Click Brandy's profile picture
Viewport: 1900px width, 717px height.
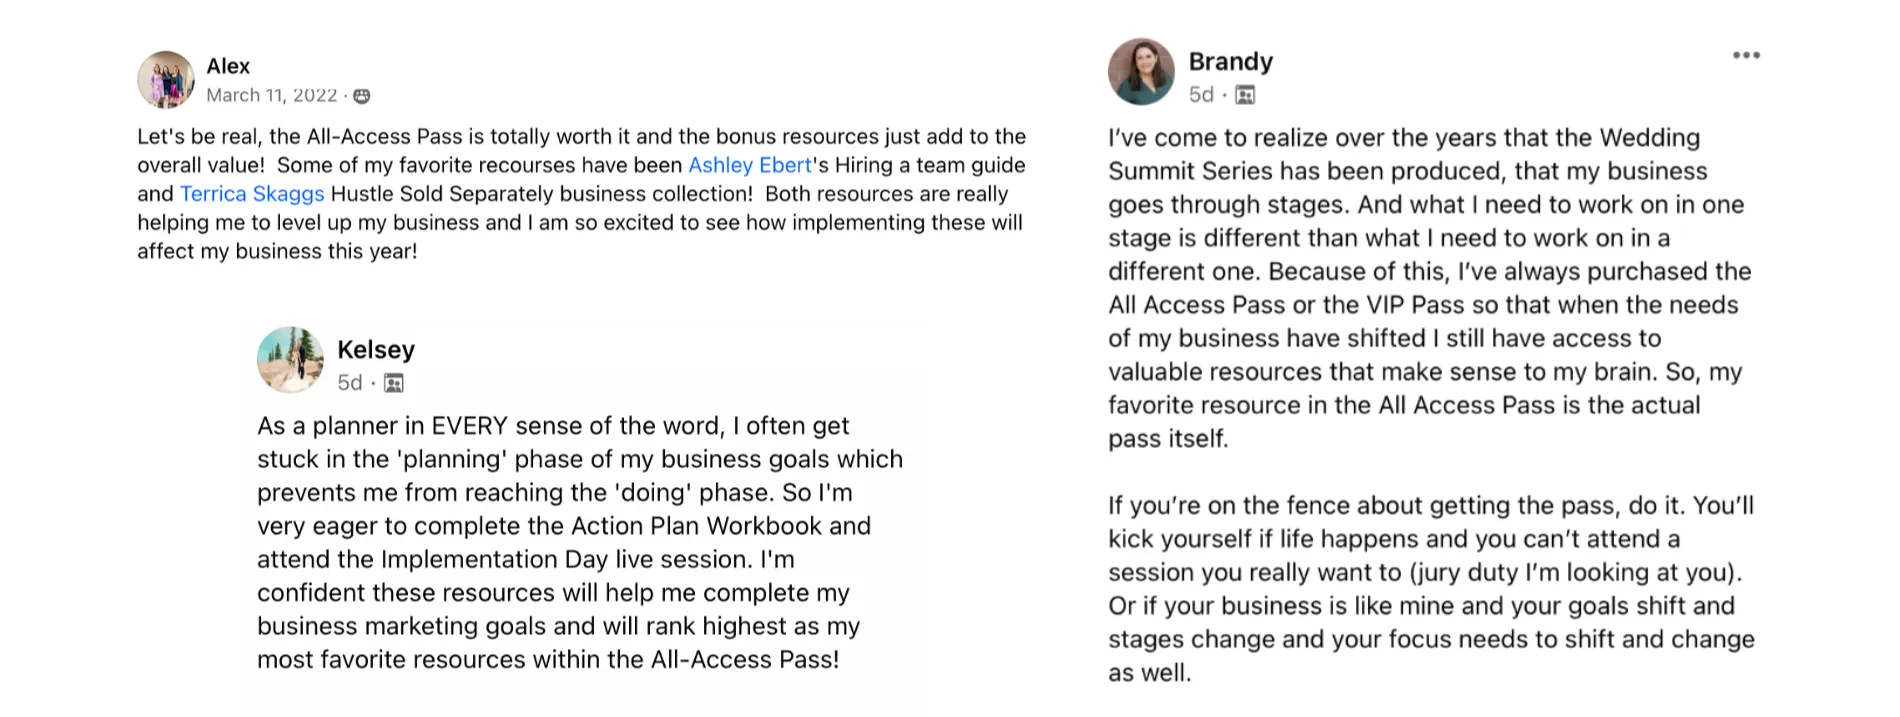pos(1141,72)
